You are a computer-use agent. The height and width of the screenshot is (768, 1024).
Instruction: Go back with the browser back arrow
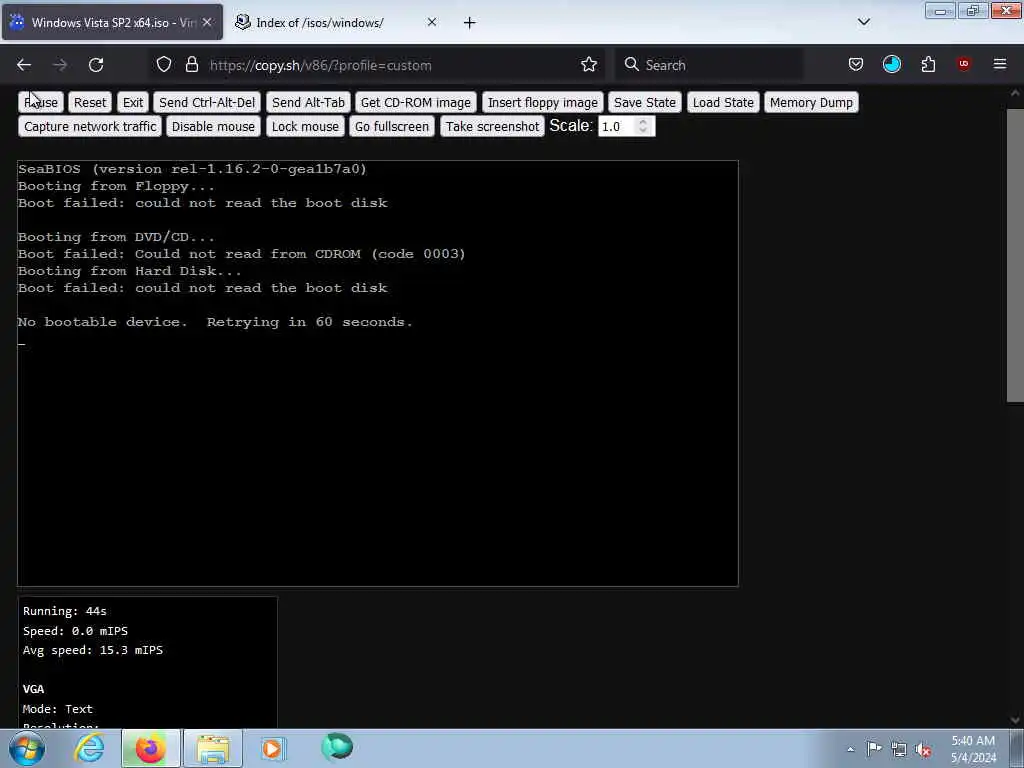coord(24,65)
